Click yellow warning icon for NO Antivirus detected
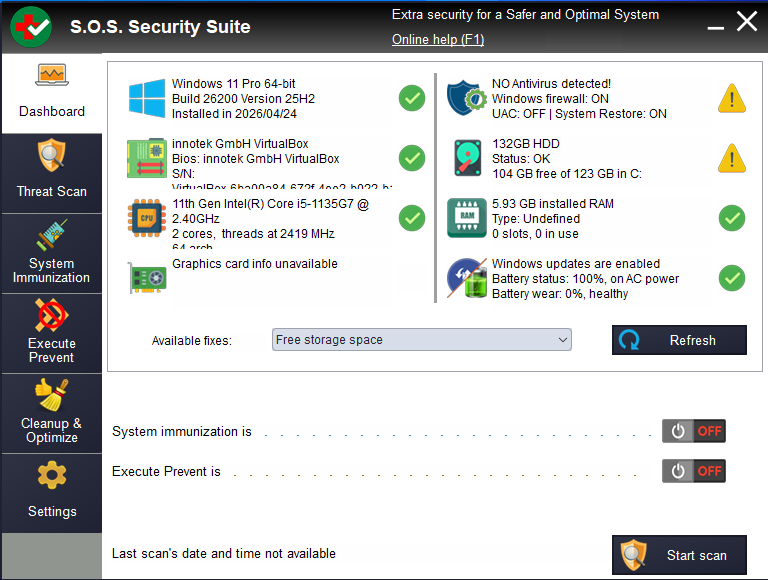Screen dimensions: 768x580 click(x=732, y=98)
